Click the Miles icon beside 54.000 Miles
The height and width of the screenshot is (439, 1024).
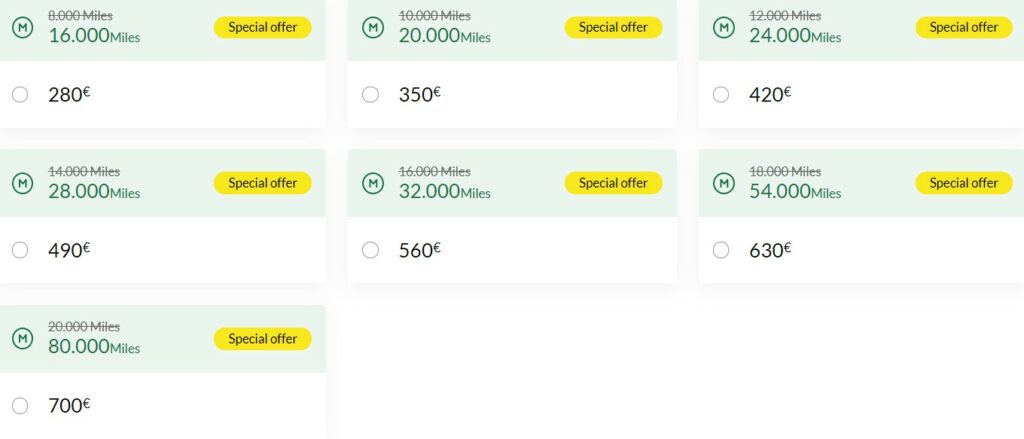724,183
